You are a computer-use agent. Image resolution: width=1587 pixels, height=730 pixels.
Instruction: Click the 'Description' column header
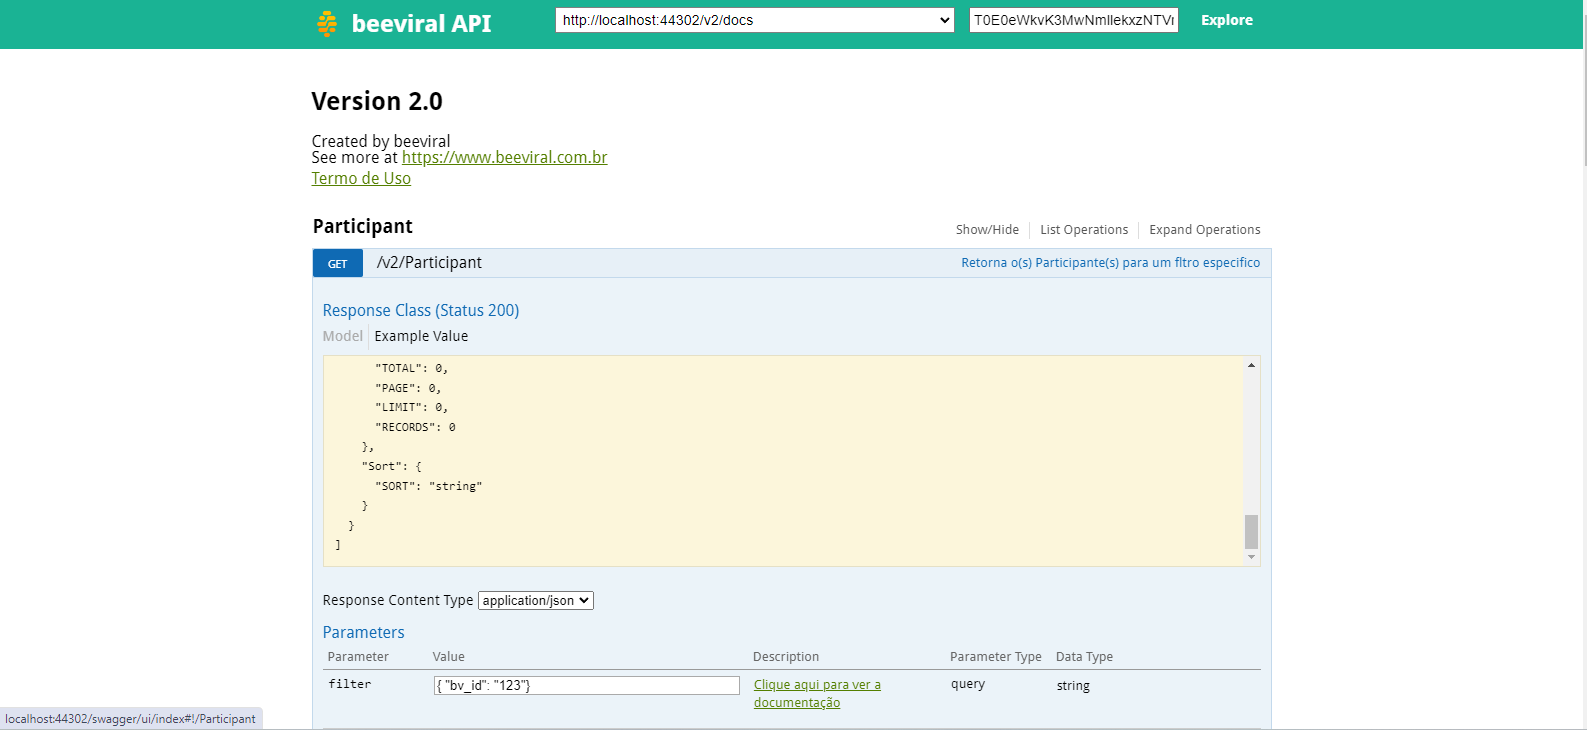click(x=786, y=657)
